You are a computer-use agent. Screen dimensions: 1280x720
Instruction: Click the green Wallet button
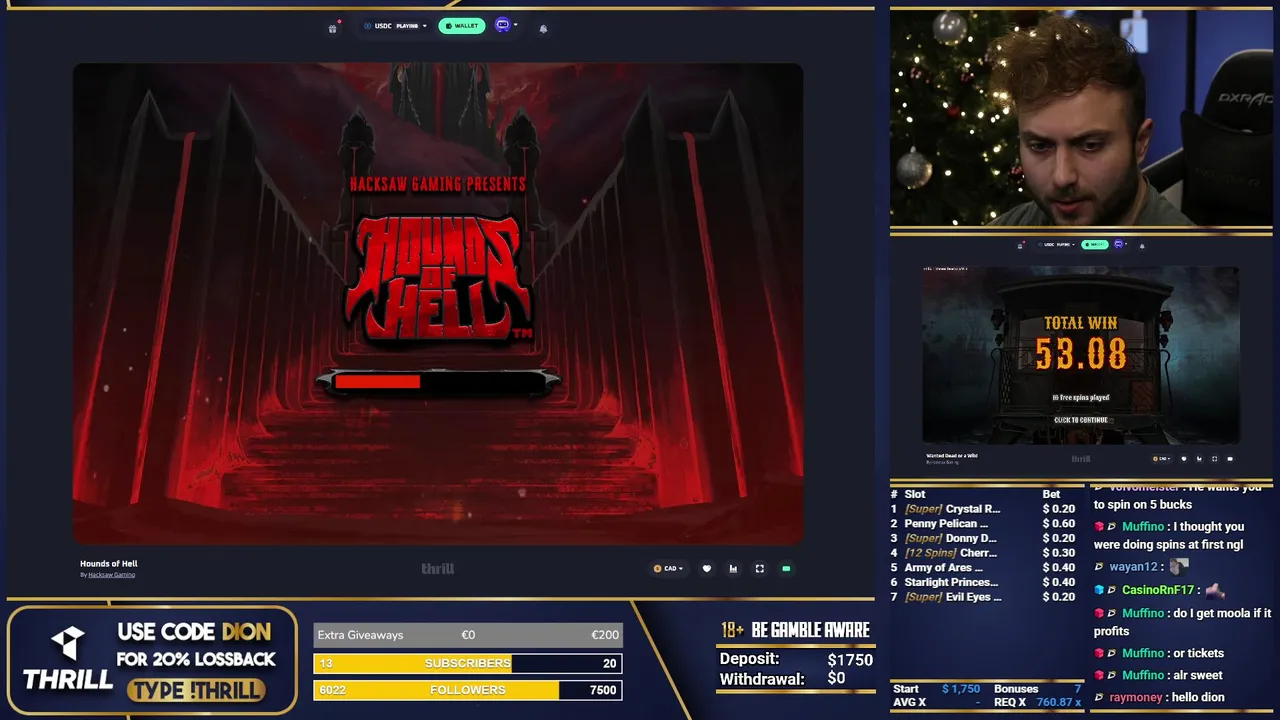[462, 26]
